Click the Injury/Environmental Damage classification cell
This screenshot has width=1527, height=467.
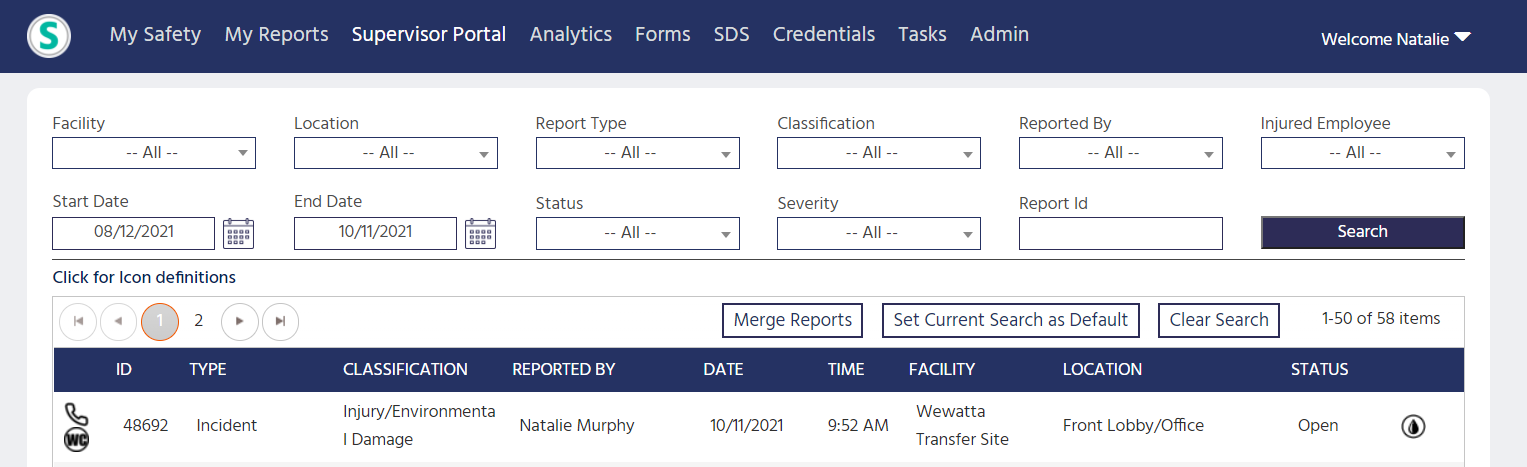click(419, 425)
